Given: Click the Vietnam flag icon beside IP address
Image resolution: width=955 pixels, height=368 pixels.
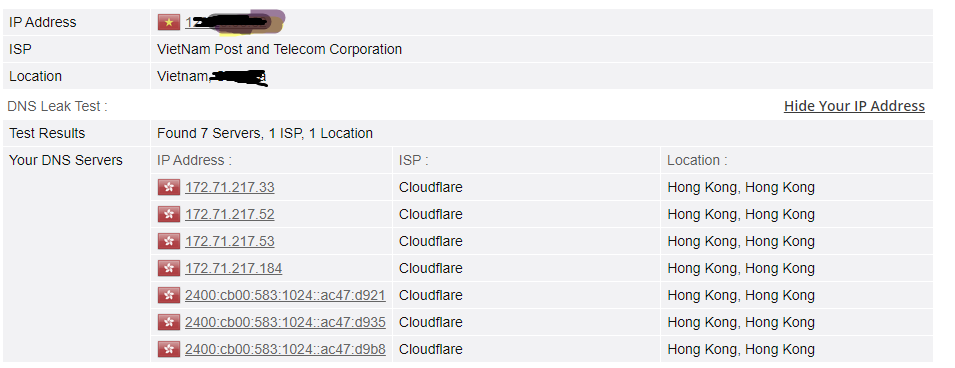Looking at the screenshot, I should (x=169, y=23).
